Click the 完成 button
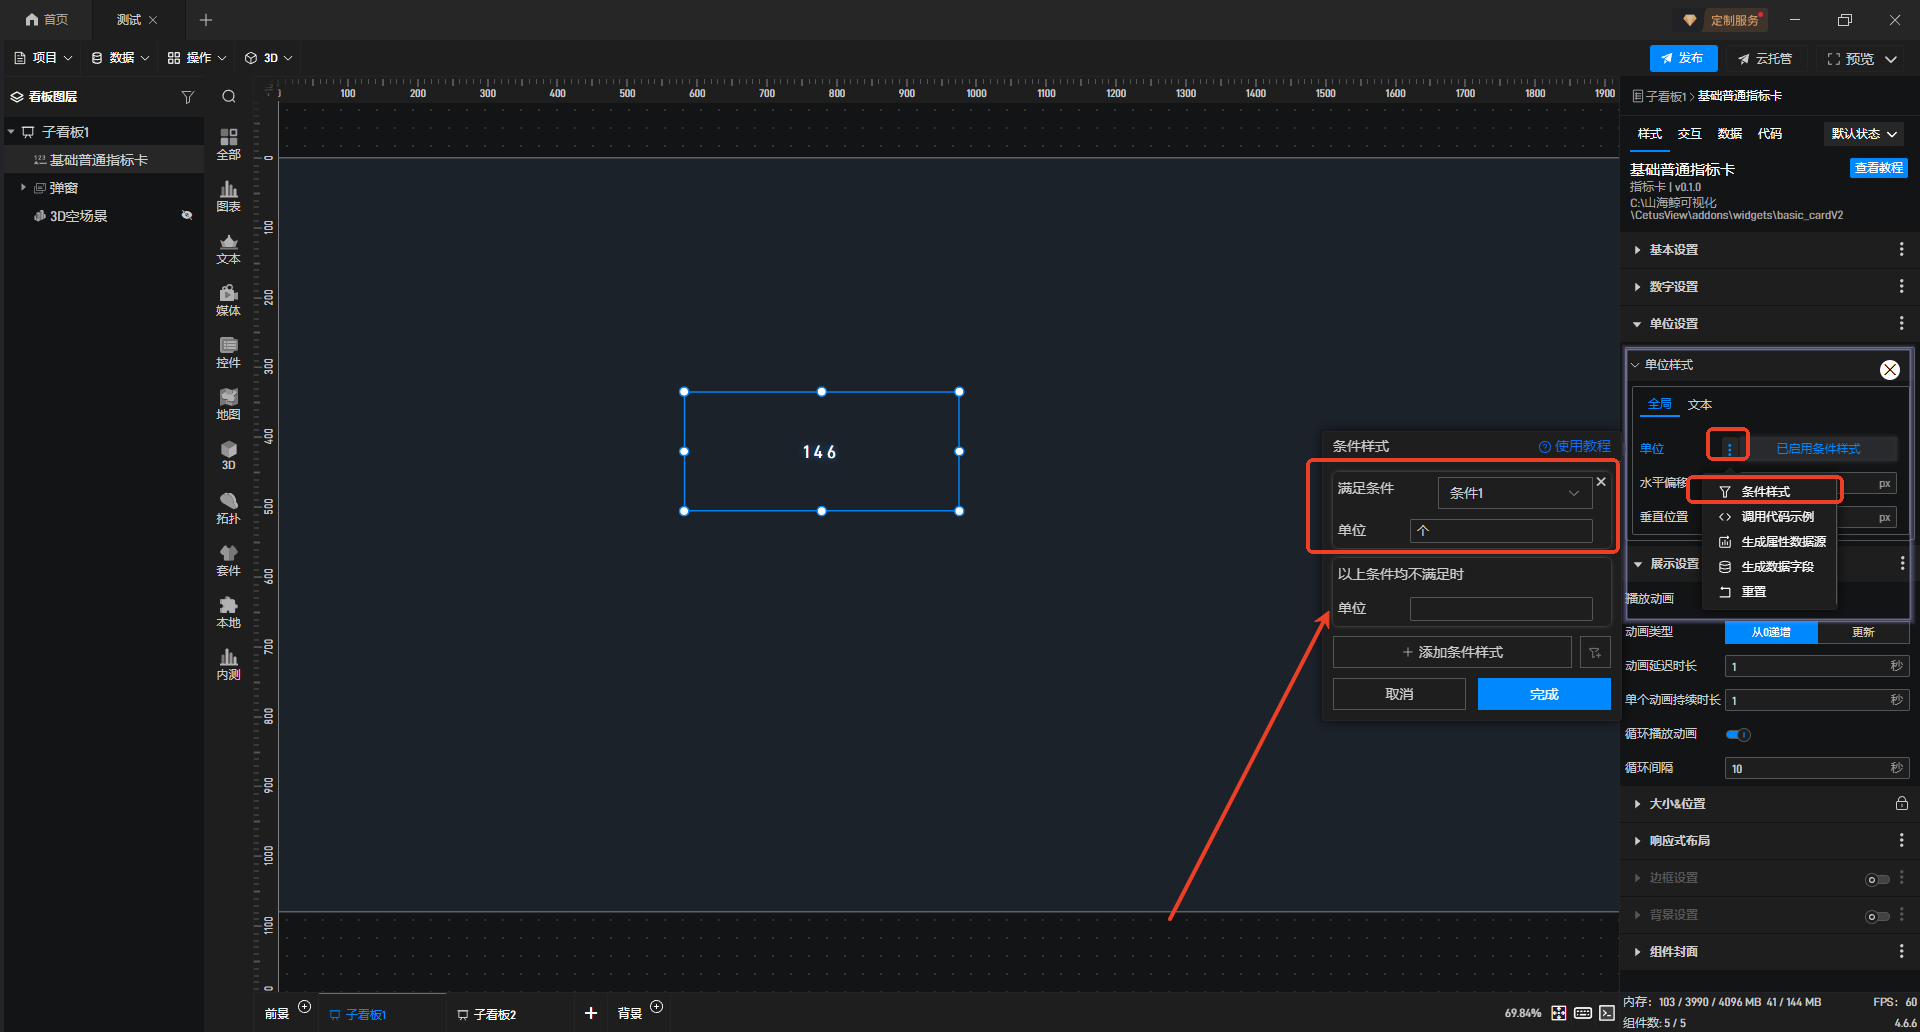Image resolution: width=1920 pixels, height=1032 pixels. click(x=1543, y=694)
